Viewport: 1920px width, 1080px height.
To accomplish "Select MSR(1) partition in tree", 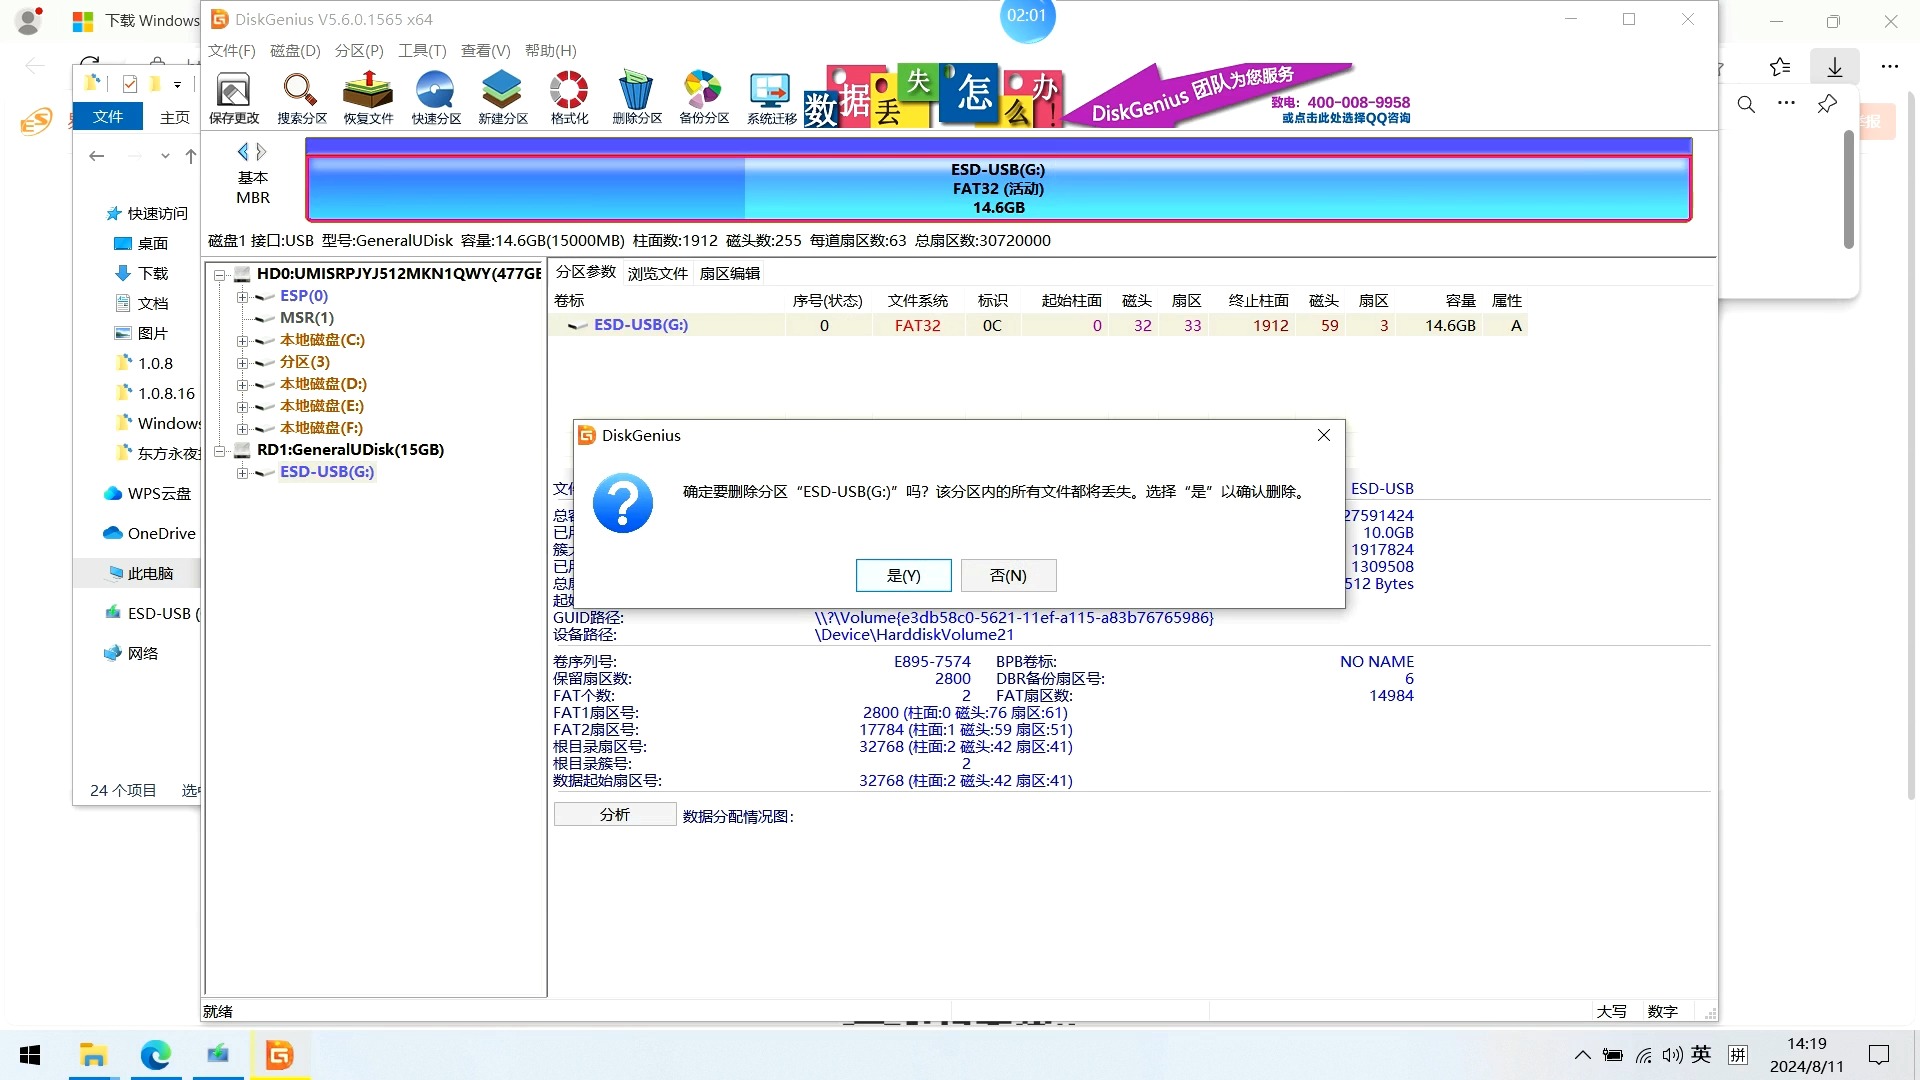I will coord(306,317).
